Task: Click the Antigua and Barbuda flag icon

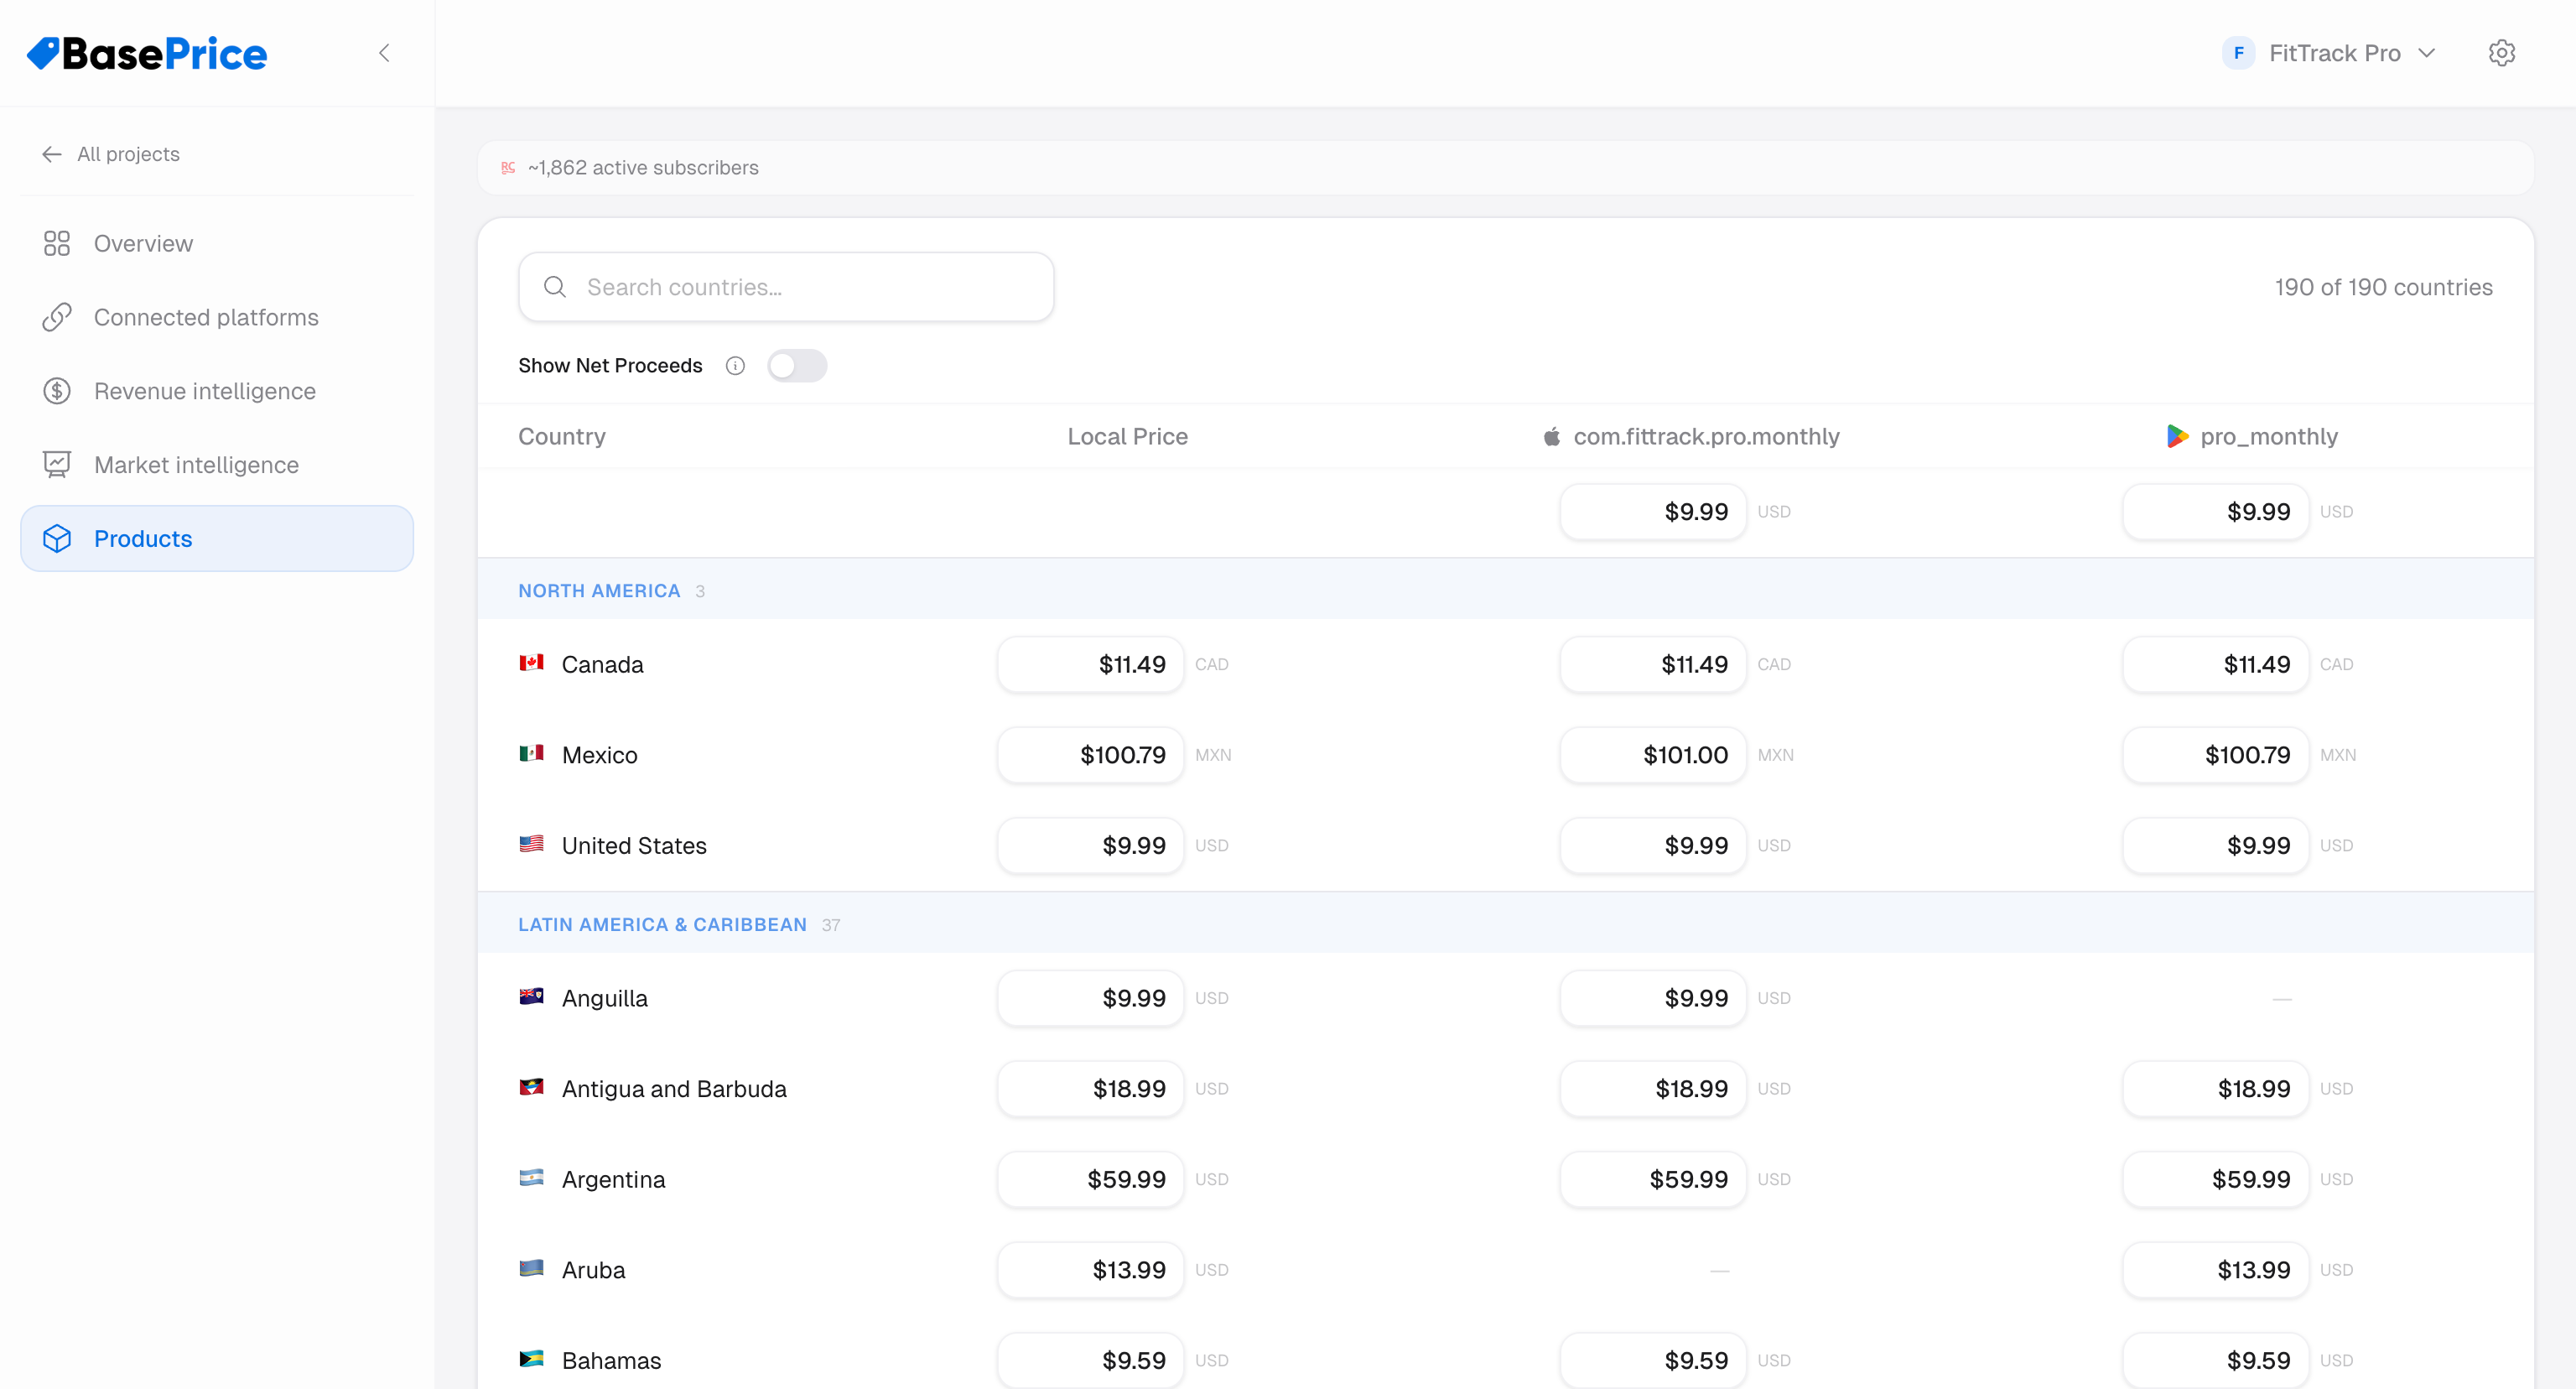Action: [532, 1087]
